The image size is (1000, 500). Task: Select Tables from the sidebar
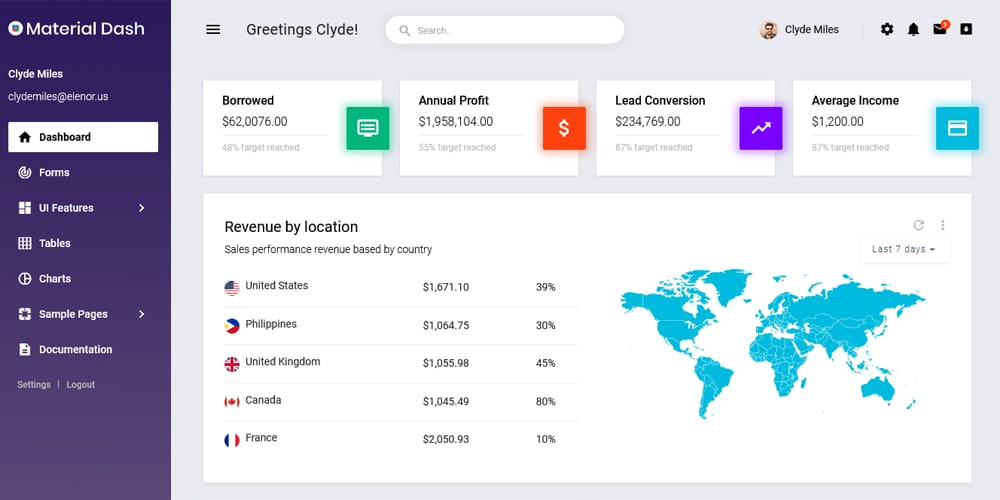[x=55, y=243]
